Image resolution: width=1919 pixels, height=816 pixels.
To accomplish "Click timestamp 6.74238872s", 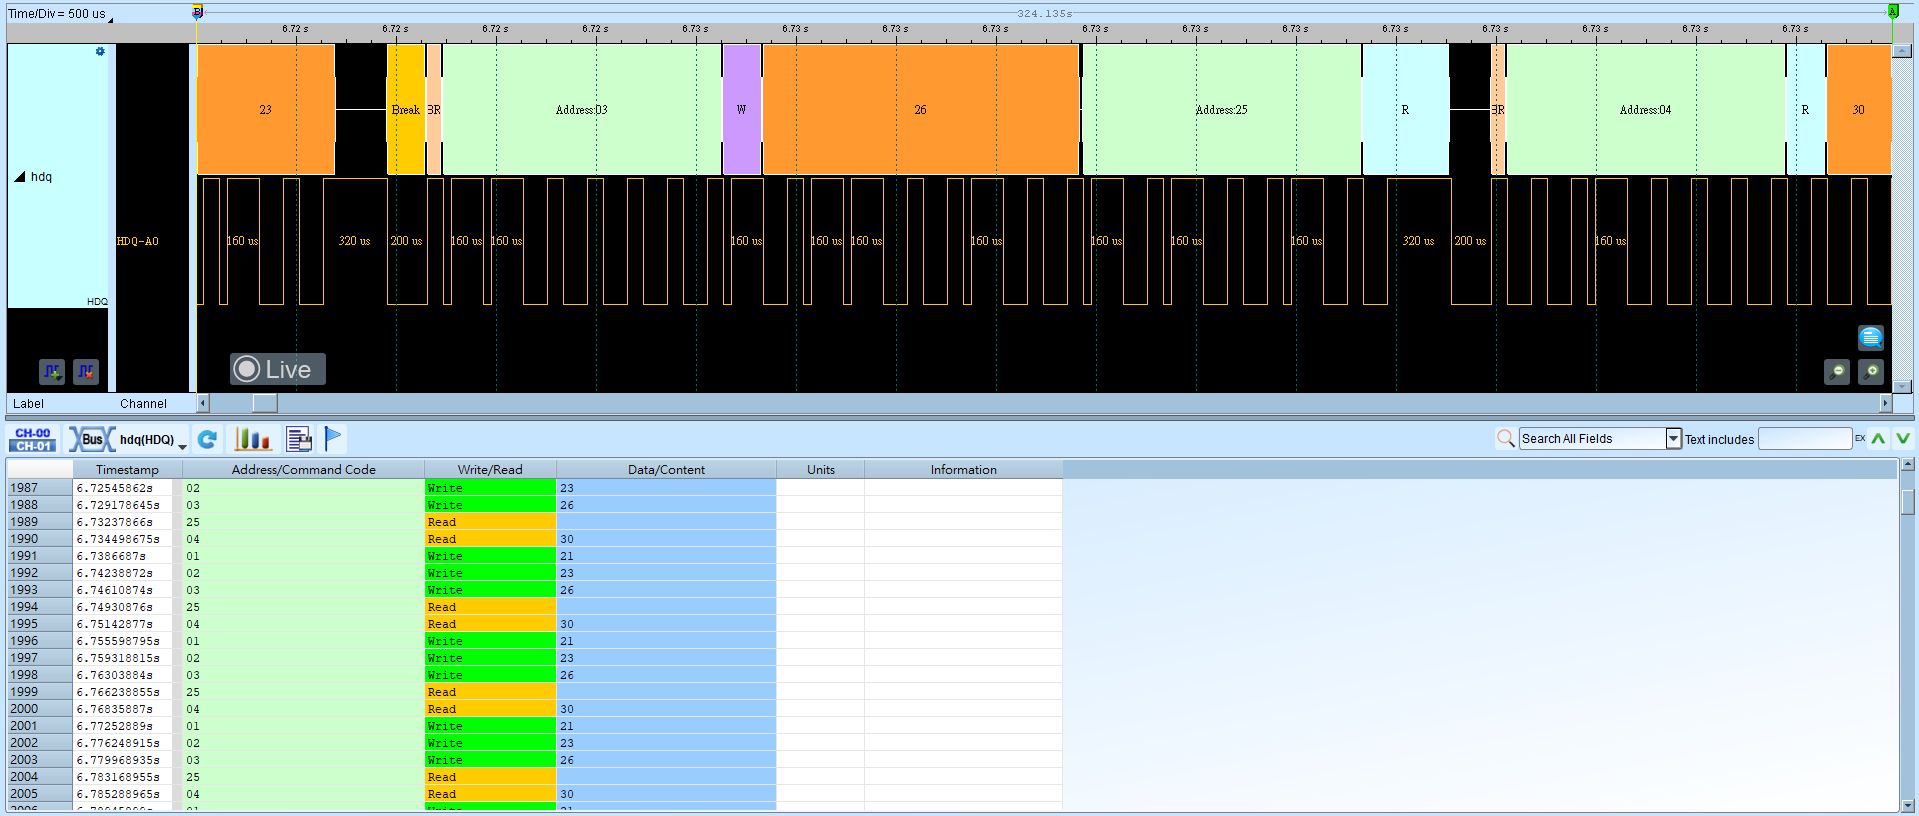I will 115,573.
